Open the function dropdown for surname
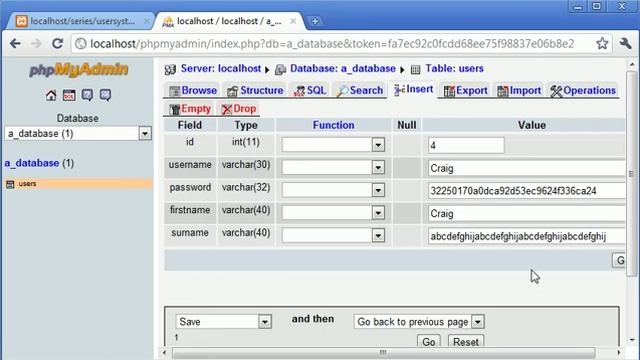 point(333,236)
